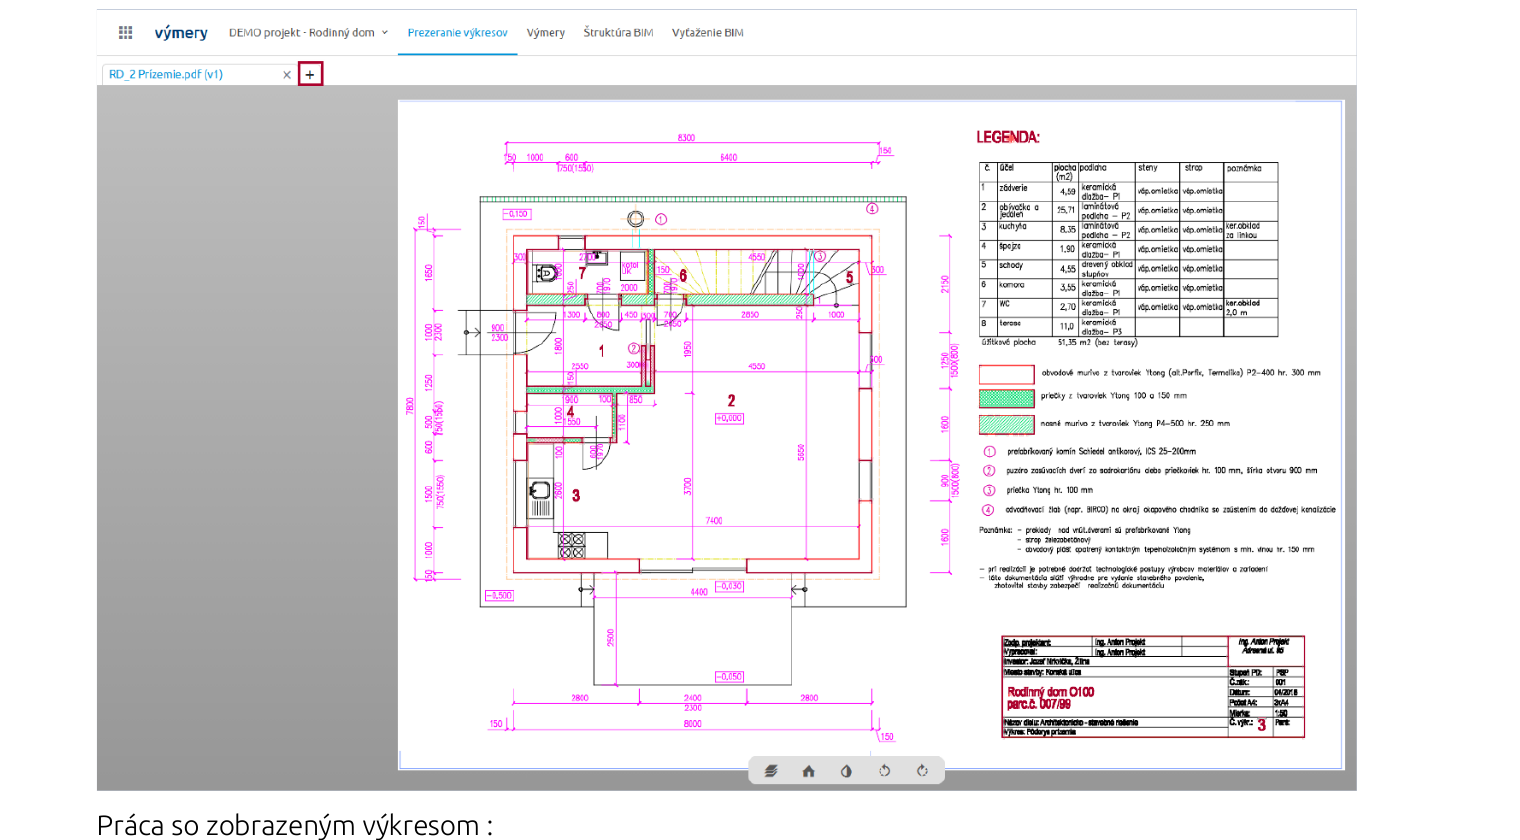Rotate drawing clockwise
Image resolution: width=1520 pixels, height=840 pixels.
pos(922,771)
